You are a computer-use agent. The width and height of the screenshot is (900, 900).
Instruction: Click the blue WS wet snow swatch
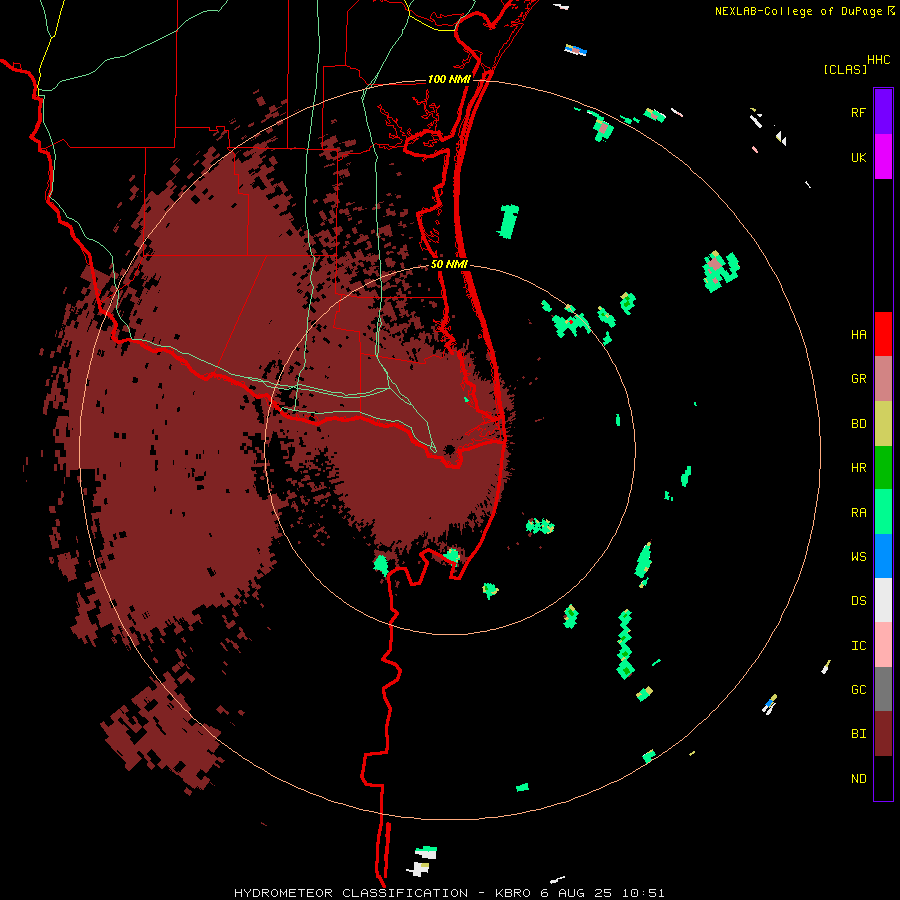click(883, 556)
